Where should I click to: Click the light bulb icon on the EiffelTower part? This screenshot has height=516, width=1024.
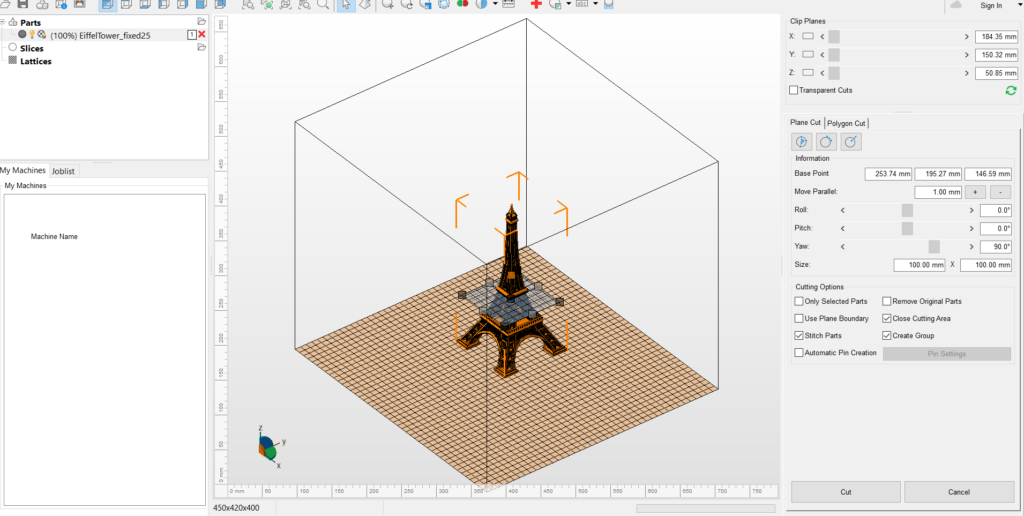[31, 35]
